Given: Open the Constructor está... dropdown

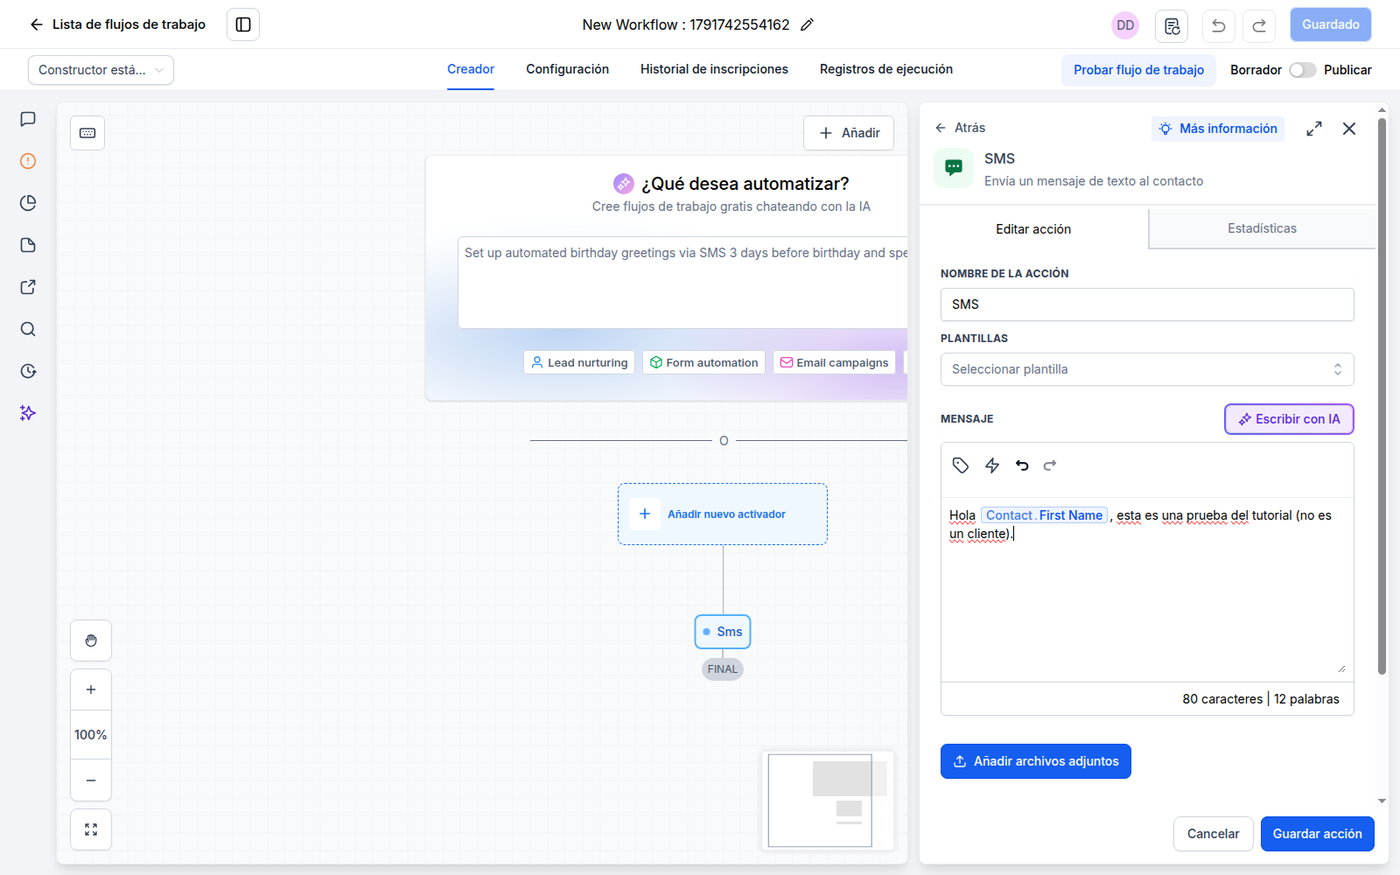Looking at the screenshot, I should [101, 70].
